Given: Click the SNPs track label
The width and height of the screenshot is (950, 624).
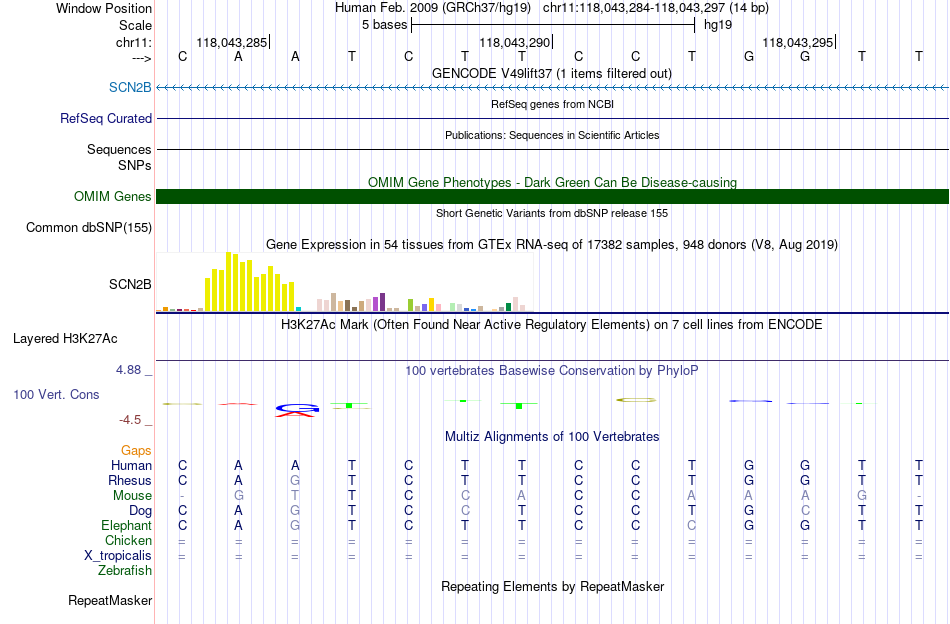Looking at the screenshot, I should click(135, 165).
